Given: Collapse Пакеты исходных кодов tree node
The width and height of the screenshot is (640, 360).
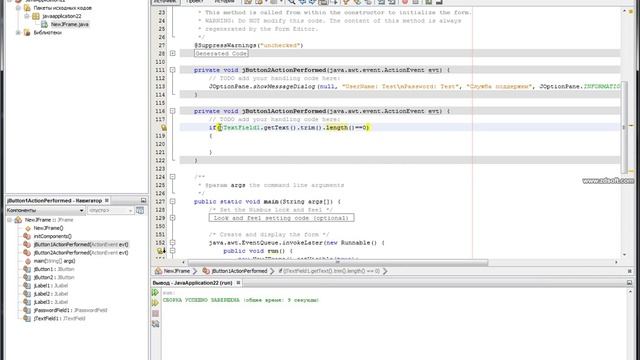Looking at the screenshot, I should tap(18, 8).
